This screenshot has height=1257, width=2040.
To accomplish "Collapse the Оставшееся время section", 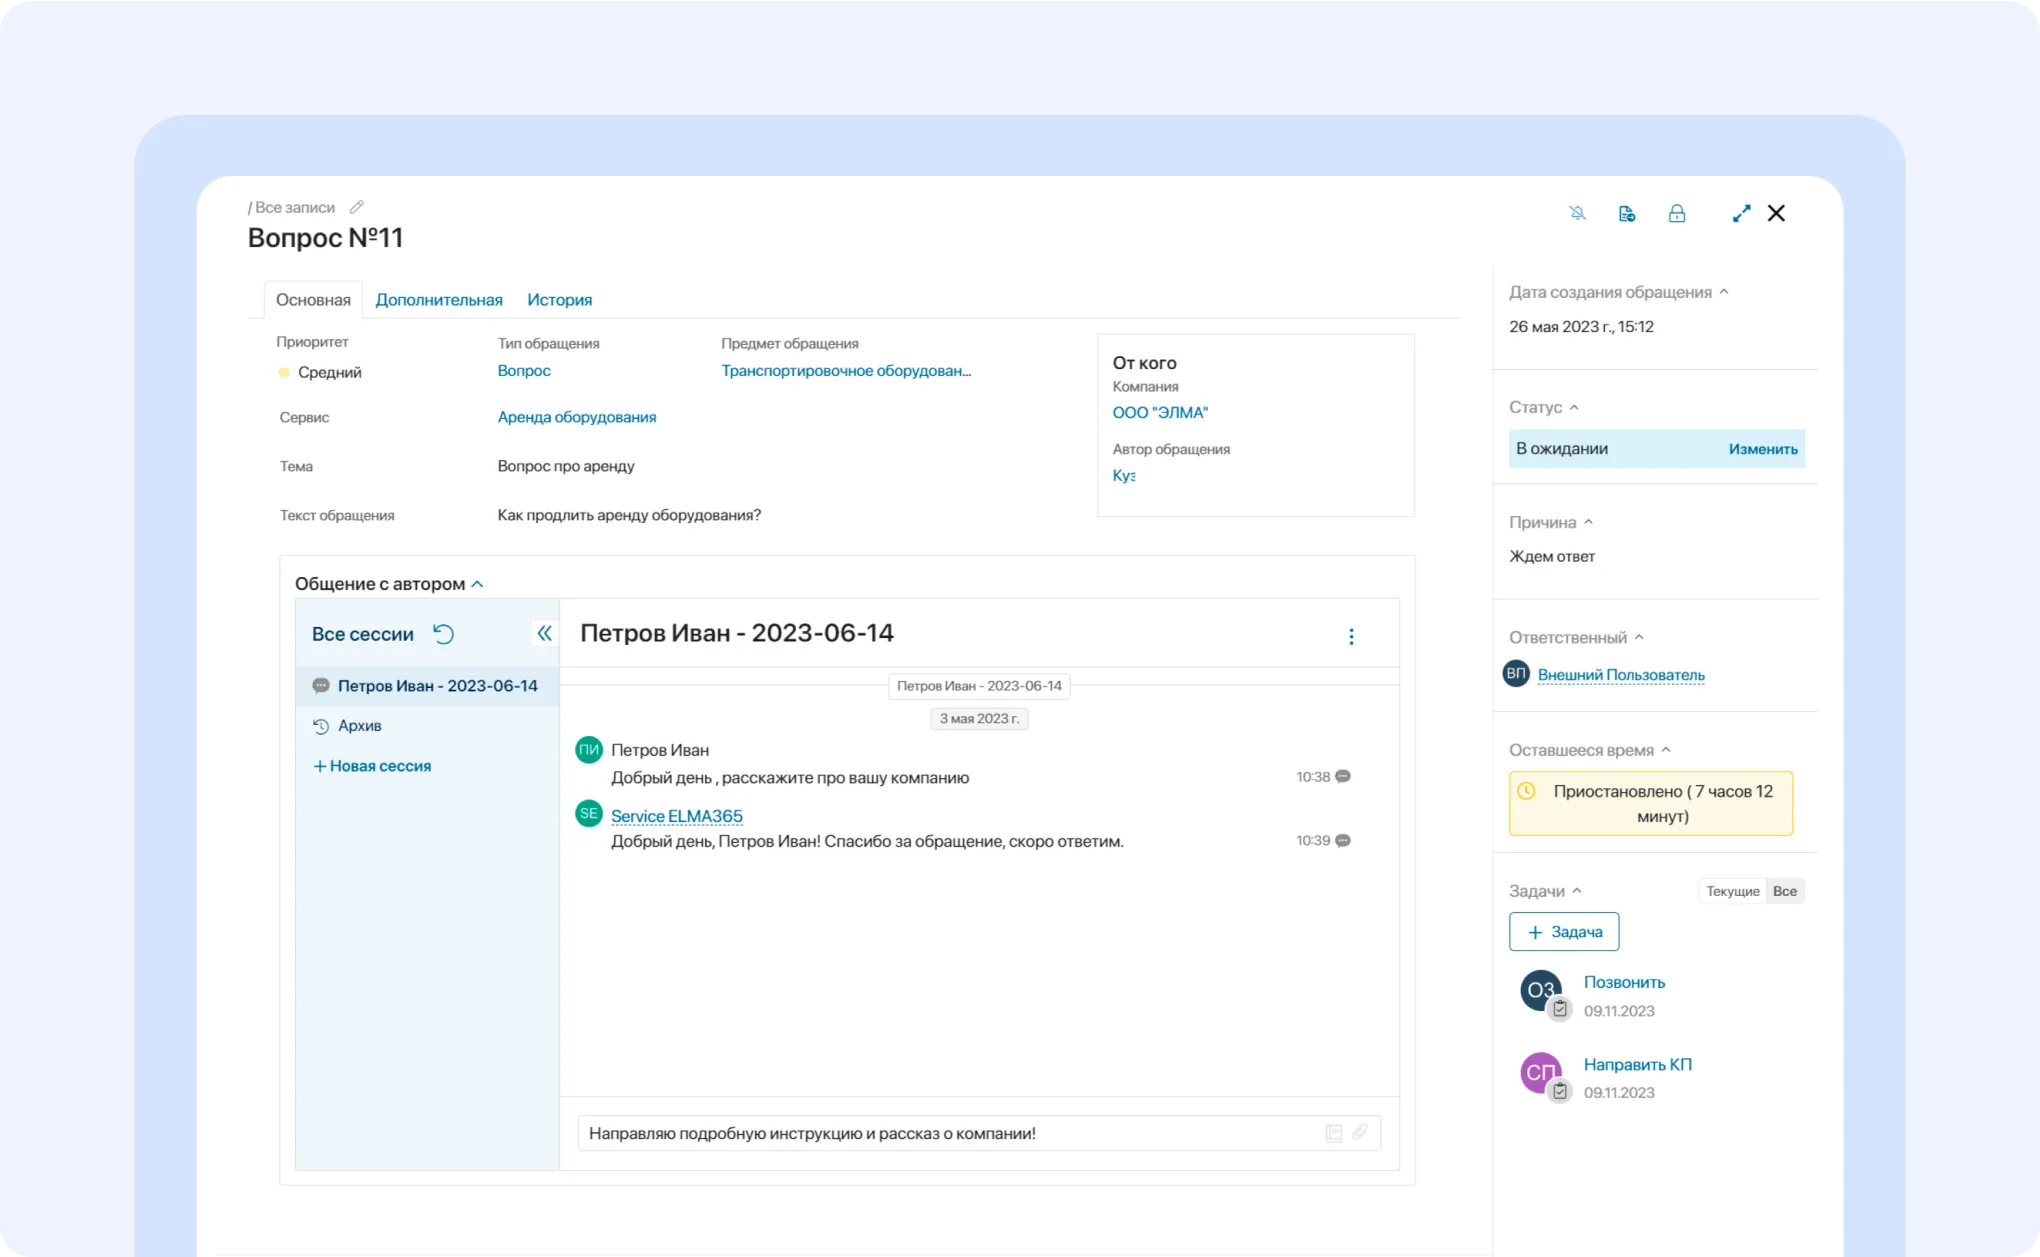I will click(x=1667, y=749).
